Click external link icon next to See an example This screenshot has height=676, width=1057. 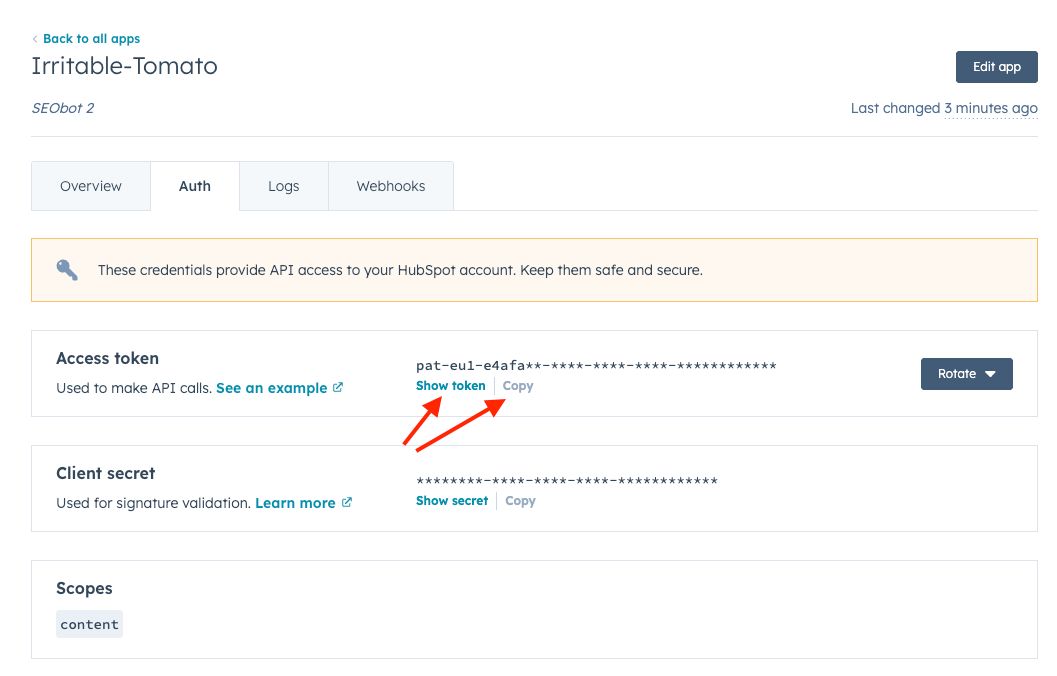tap(338, 387)
